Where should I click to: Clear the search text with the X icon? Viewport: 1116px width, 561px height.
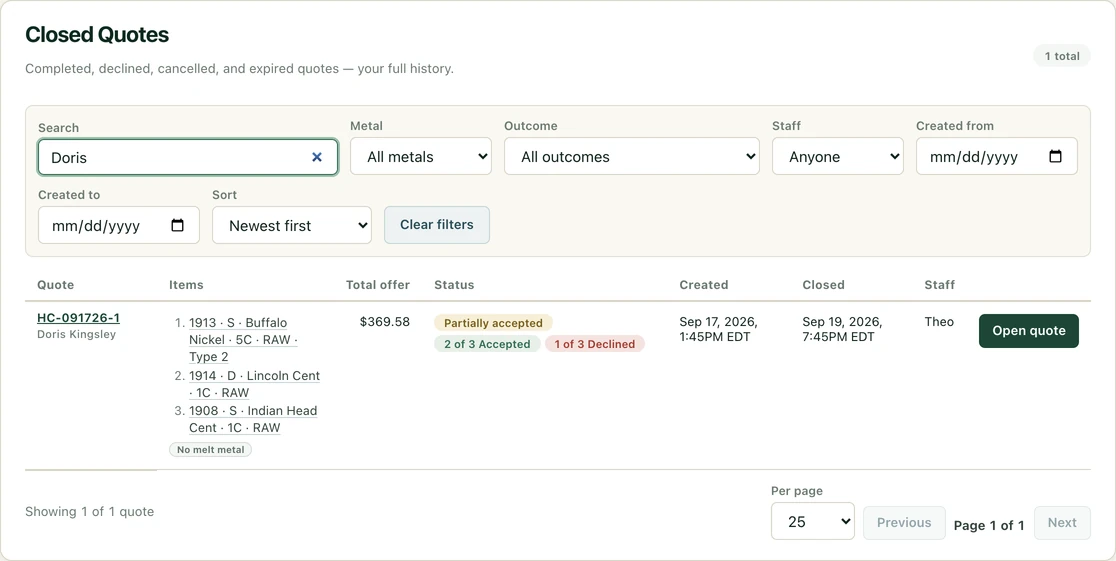(317, 157)
